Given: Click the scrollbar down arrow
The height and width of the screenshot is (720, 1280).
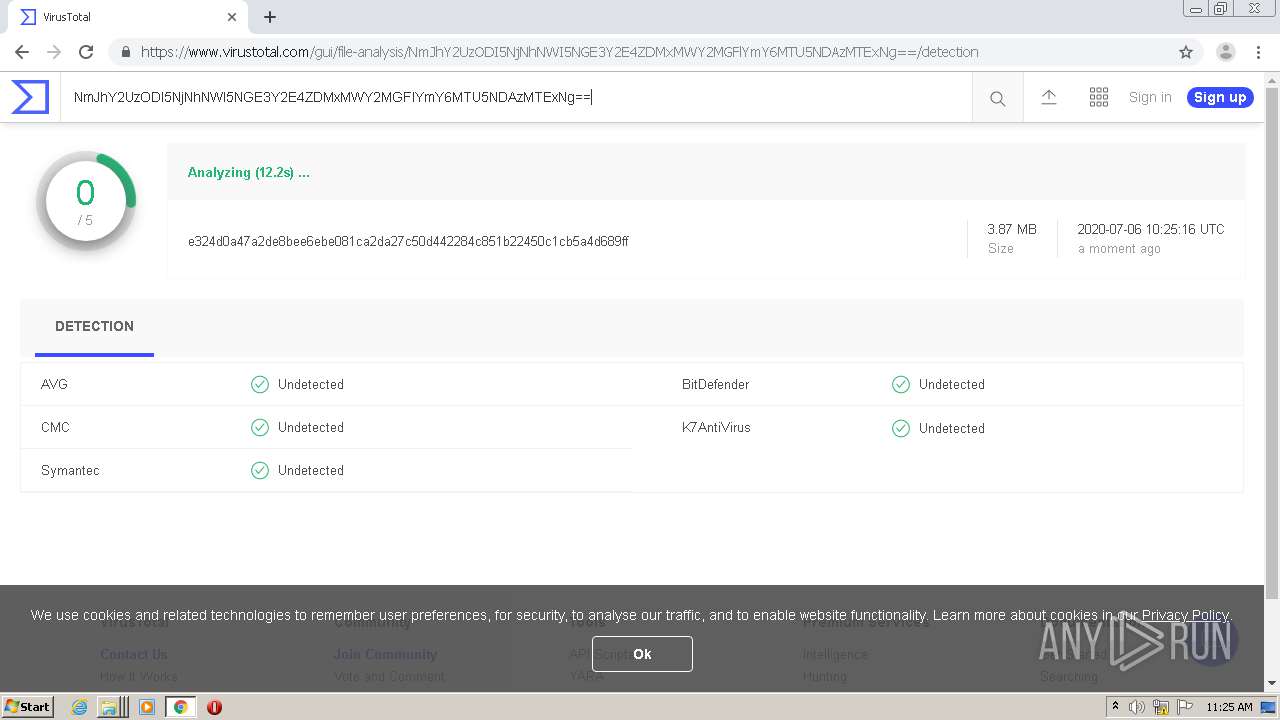Looking at the screenshot, I should (x=1272, y=683).
